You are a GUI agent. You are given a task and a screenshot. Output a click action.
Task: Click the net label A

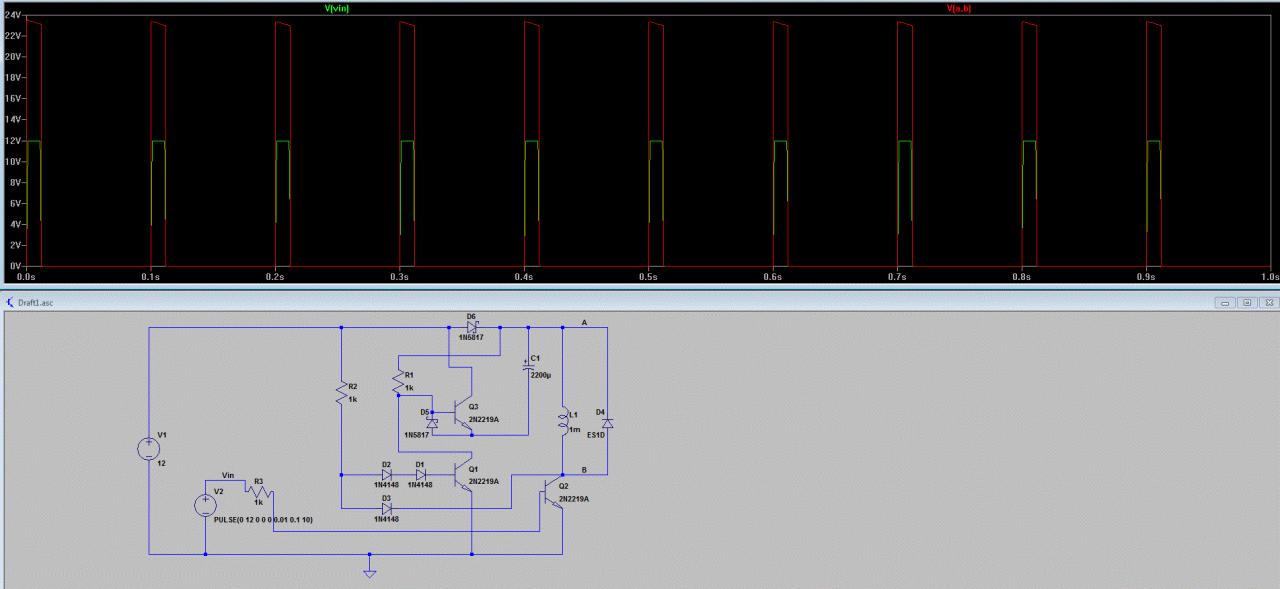click(584, 321)
